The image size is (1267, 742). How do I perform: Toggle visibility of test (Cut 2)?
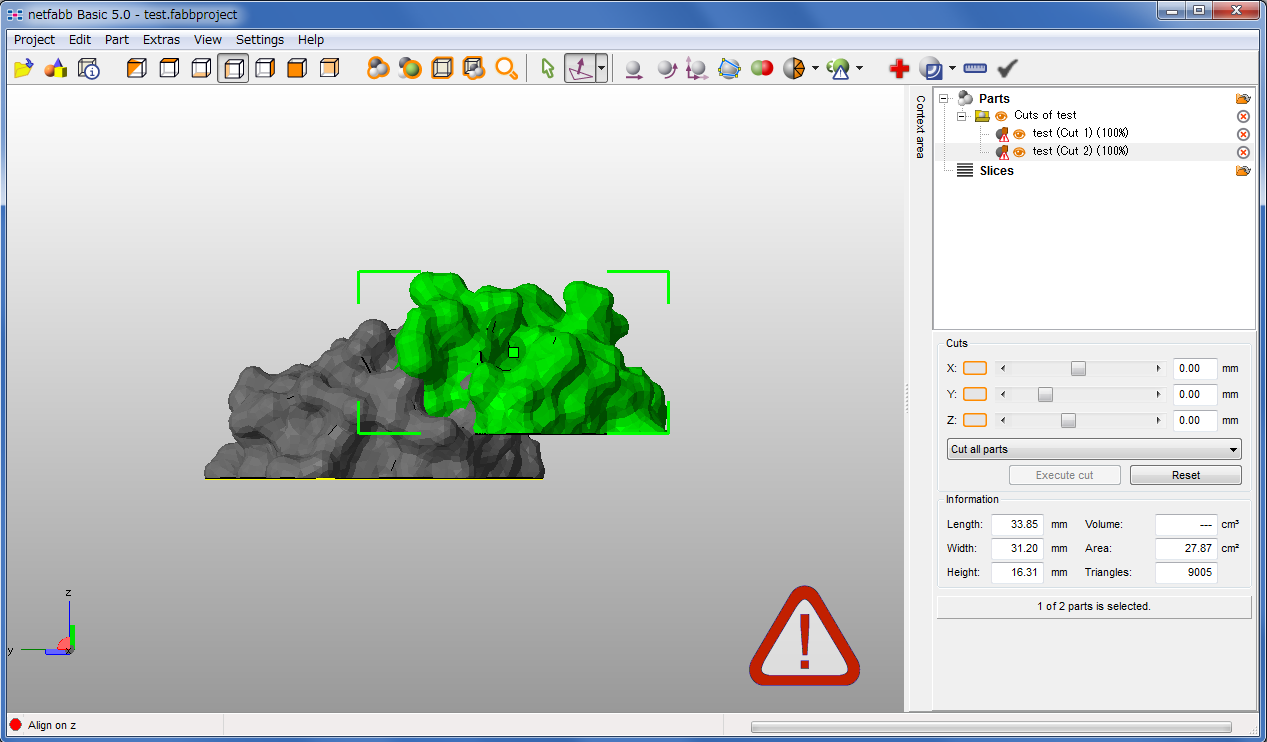tap(1019, 152)
